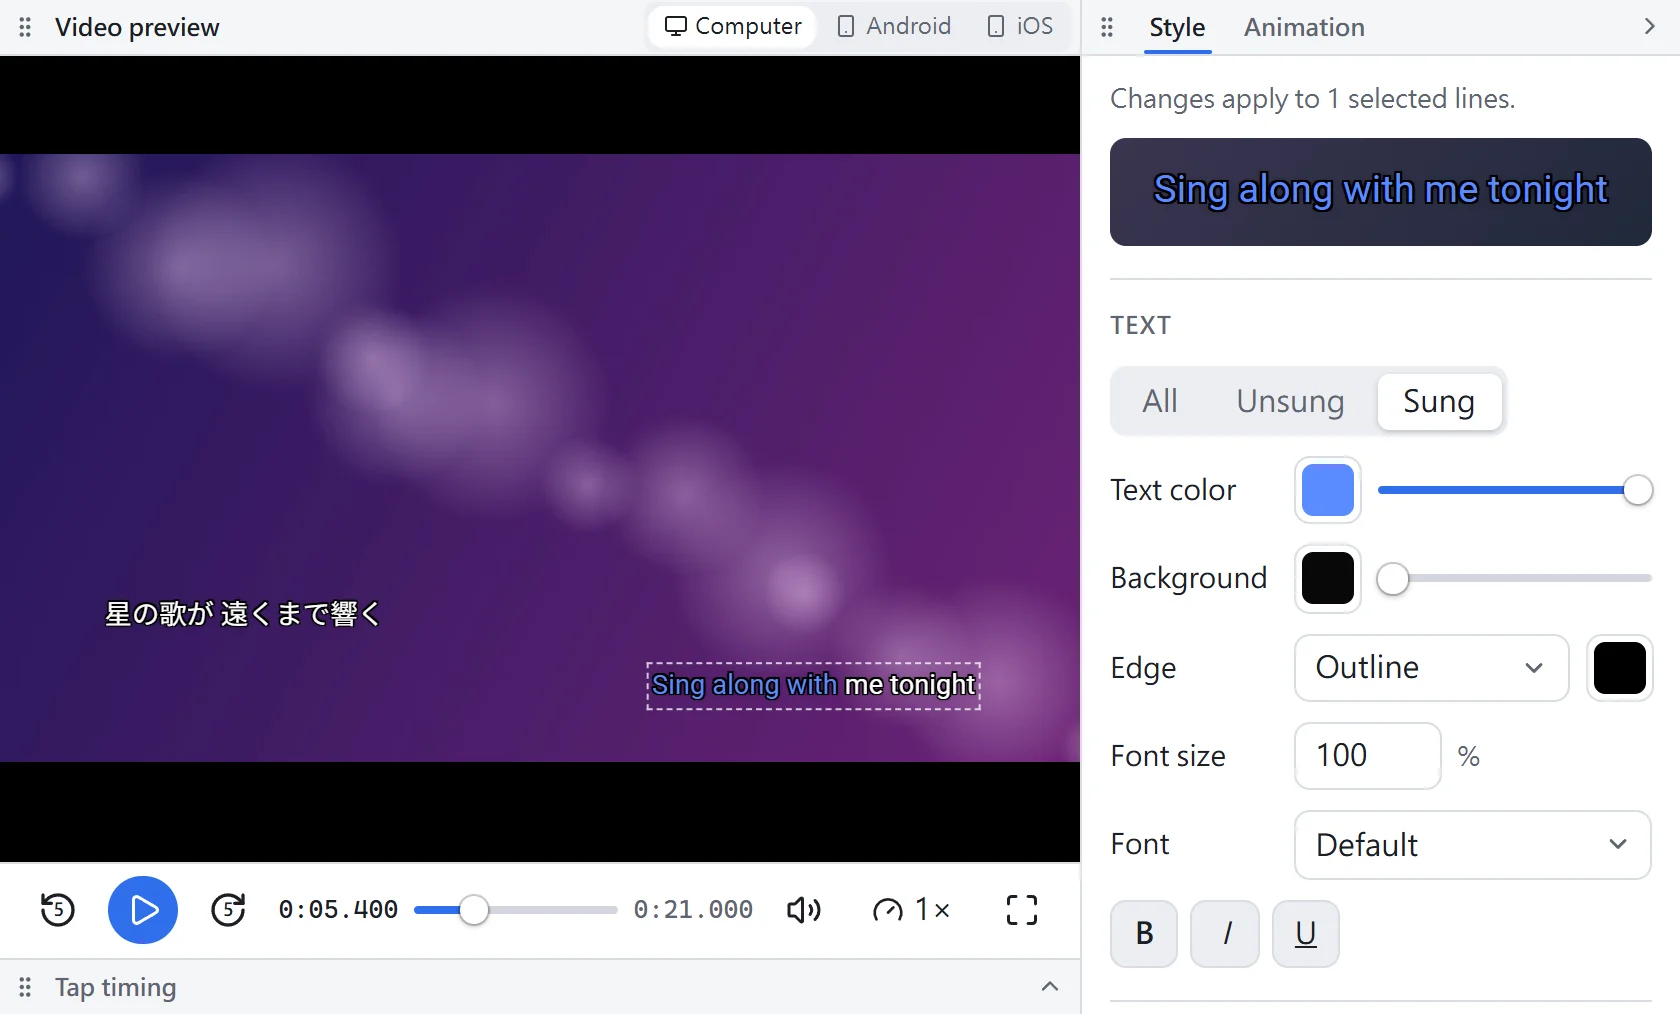The width and height of the screenshot is (1680, 1014).
Task: Open the Edge Outline dropdown
Action: (1432, 668)
